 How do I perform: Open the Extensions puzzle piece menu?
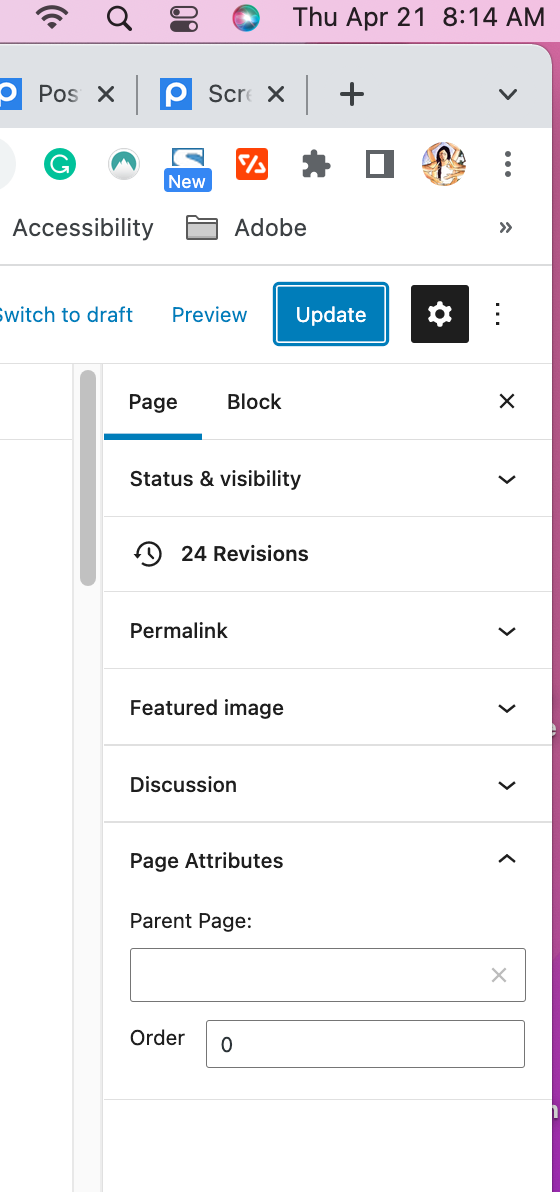point(316,163)
